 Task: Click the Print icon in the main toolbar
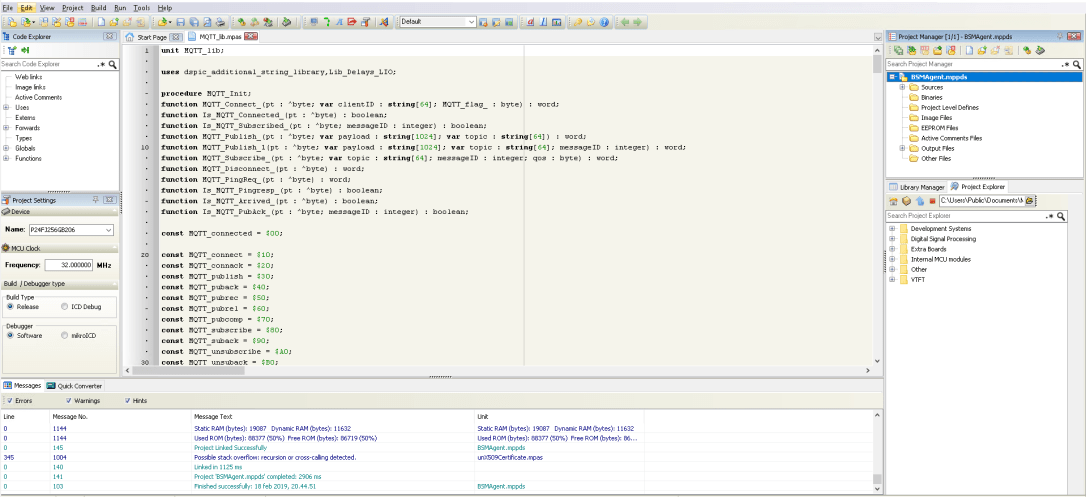pyautogui.click(x=220, y=22)
